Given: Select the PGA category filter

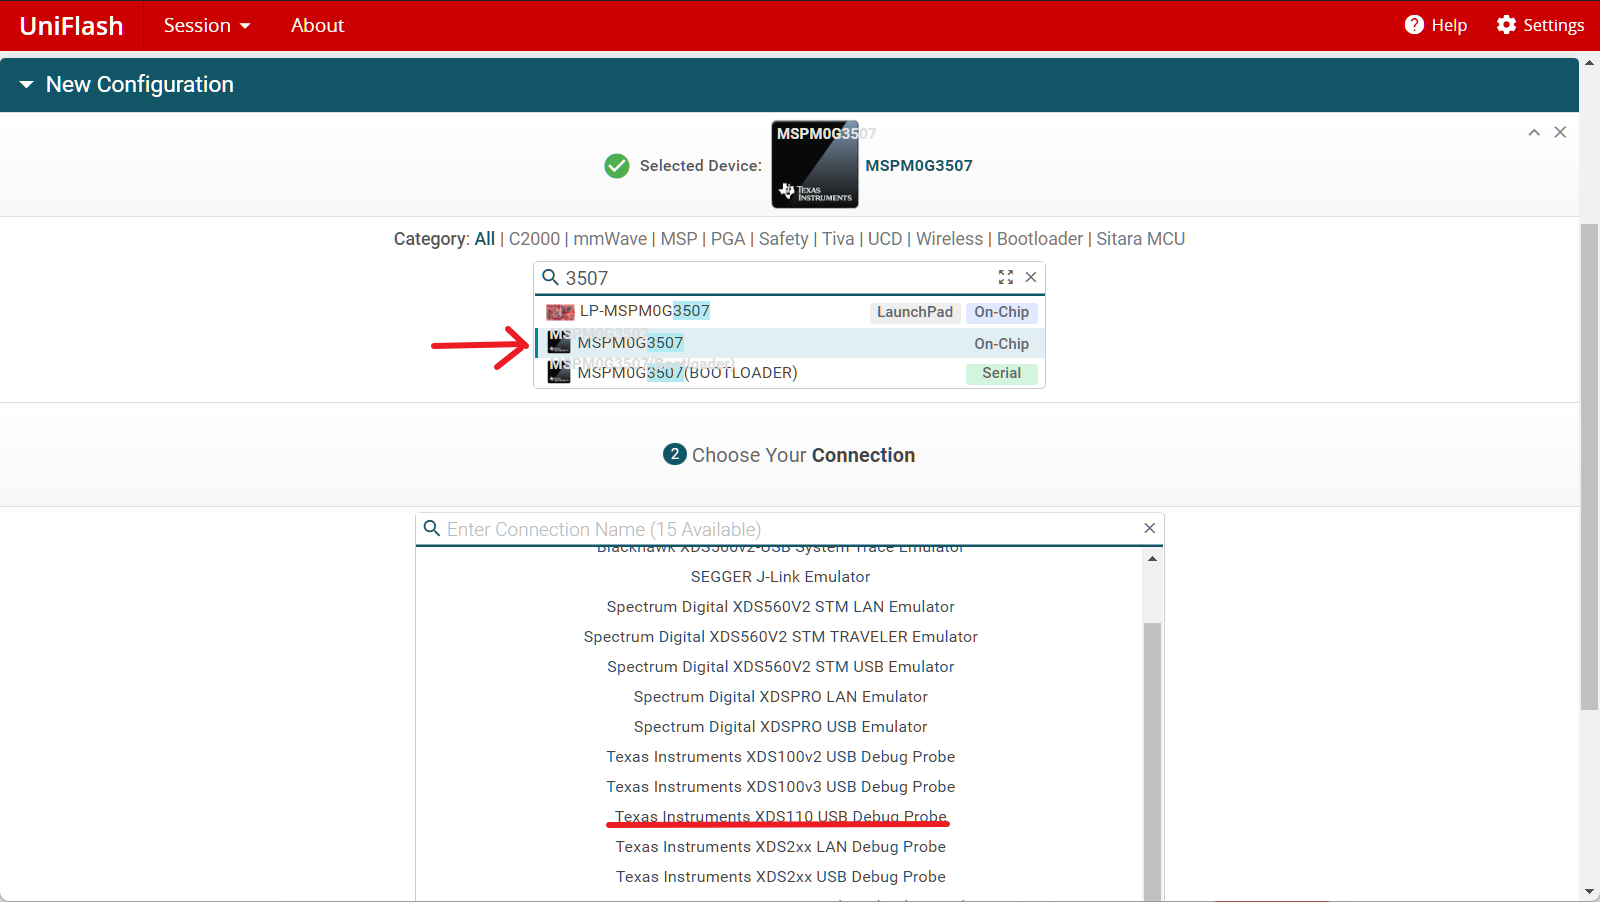Looking at the screenshot, I should 728,239.
